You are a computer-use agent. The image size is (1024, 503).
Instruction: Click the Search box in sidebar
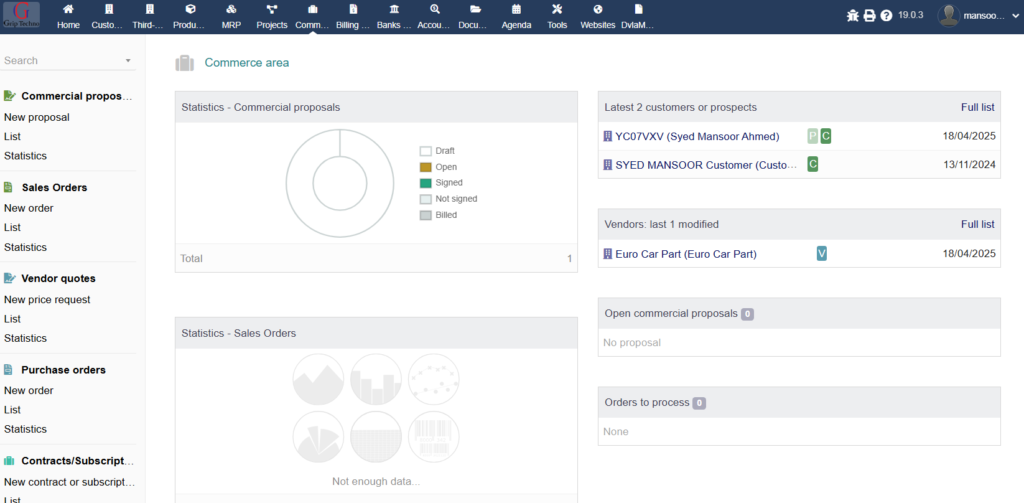[x=60, y=61]
